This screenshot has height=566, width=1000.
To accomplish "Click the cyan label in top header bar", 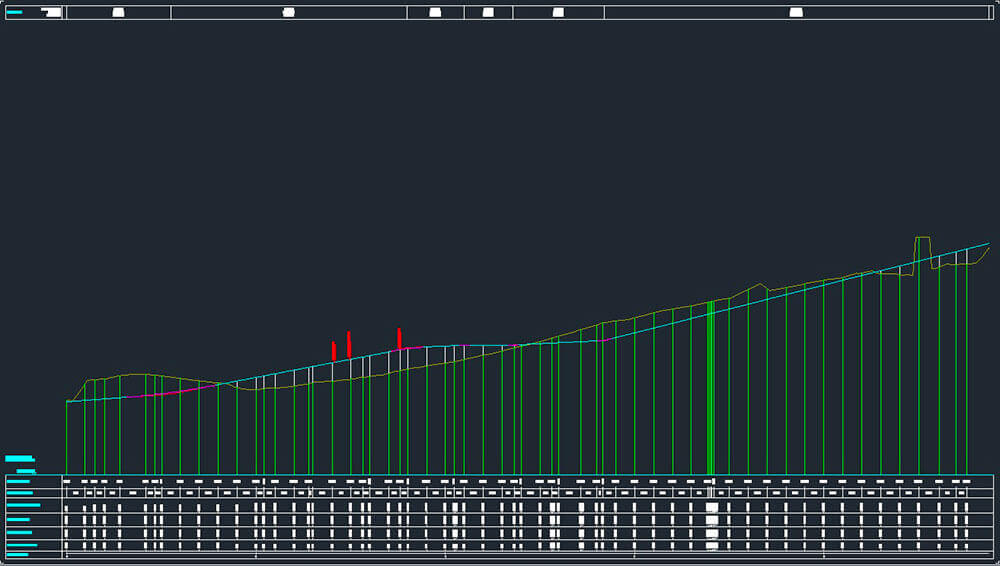I will click(x=14, y=12).
